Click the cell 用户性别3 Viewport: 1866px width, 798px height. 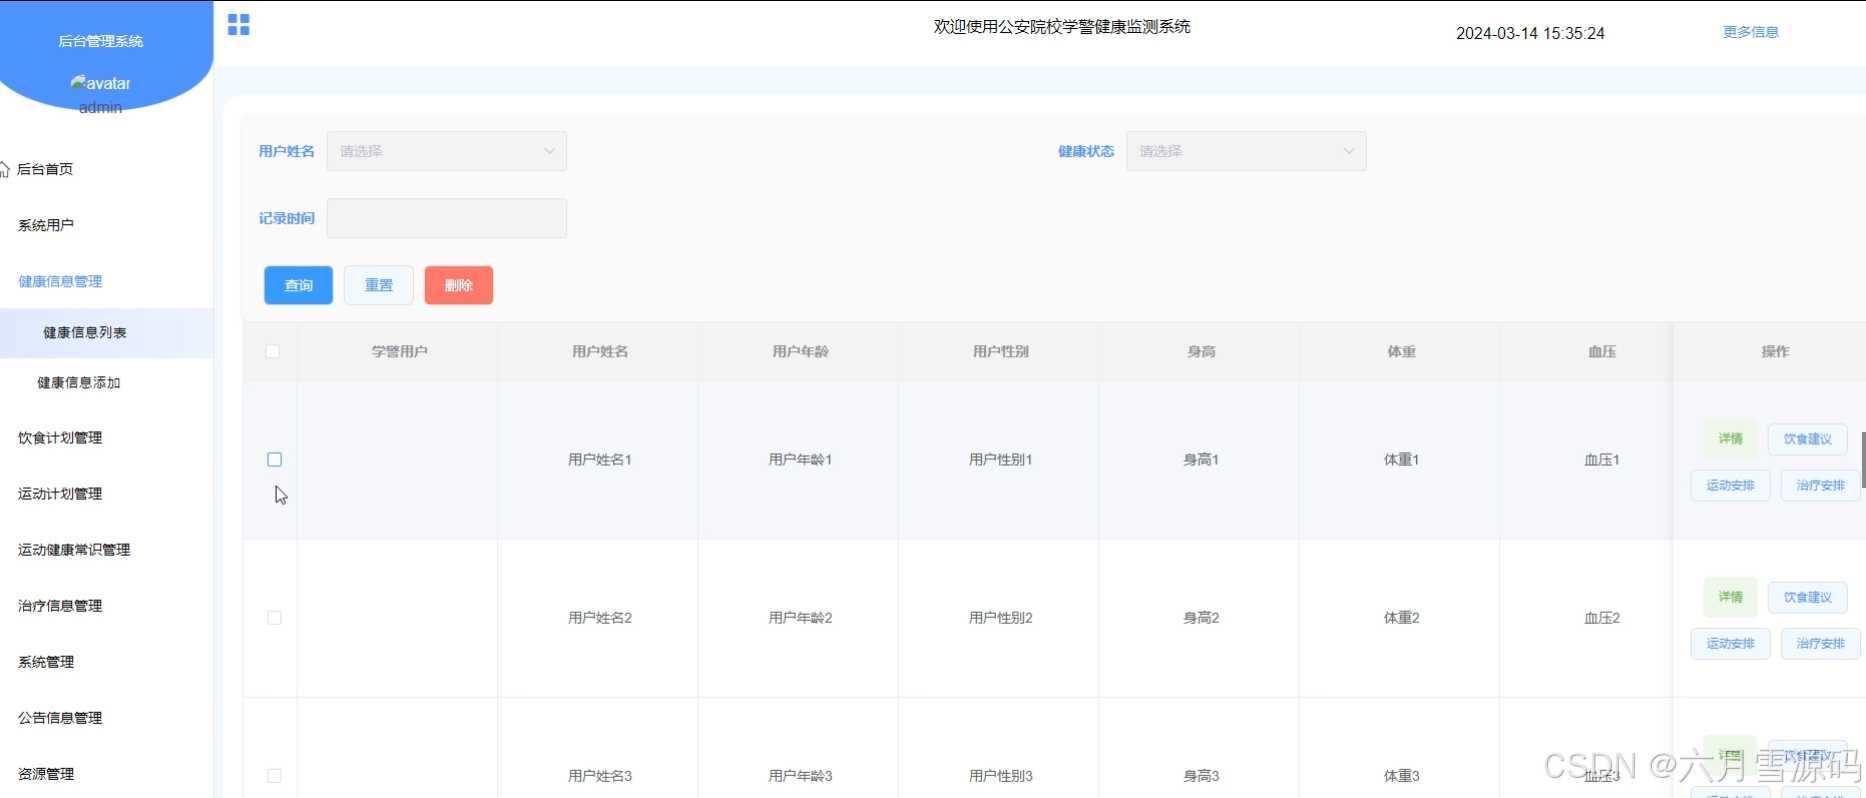point(1000,775)
